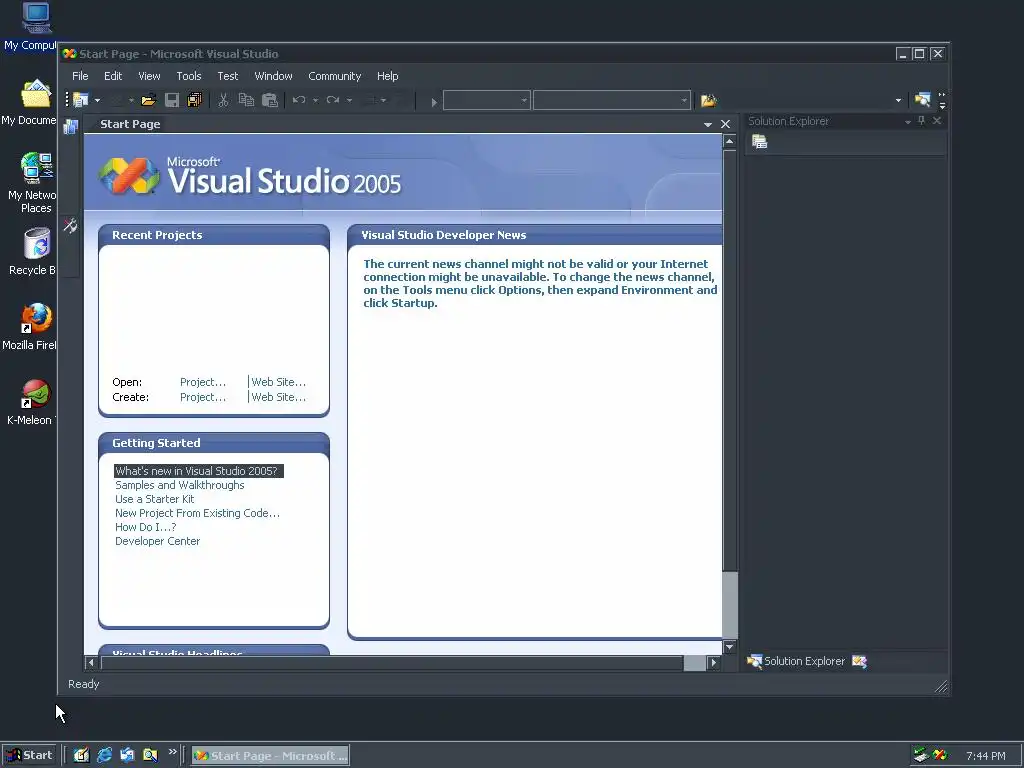Screen dimensions: 1024x768
Task: Open What's new in Visual Studio 2005? link
Action: tap(199, 471)
